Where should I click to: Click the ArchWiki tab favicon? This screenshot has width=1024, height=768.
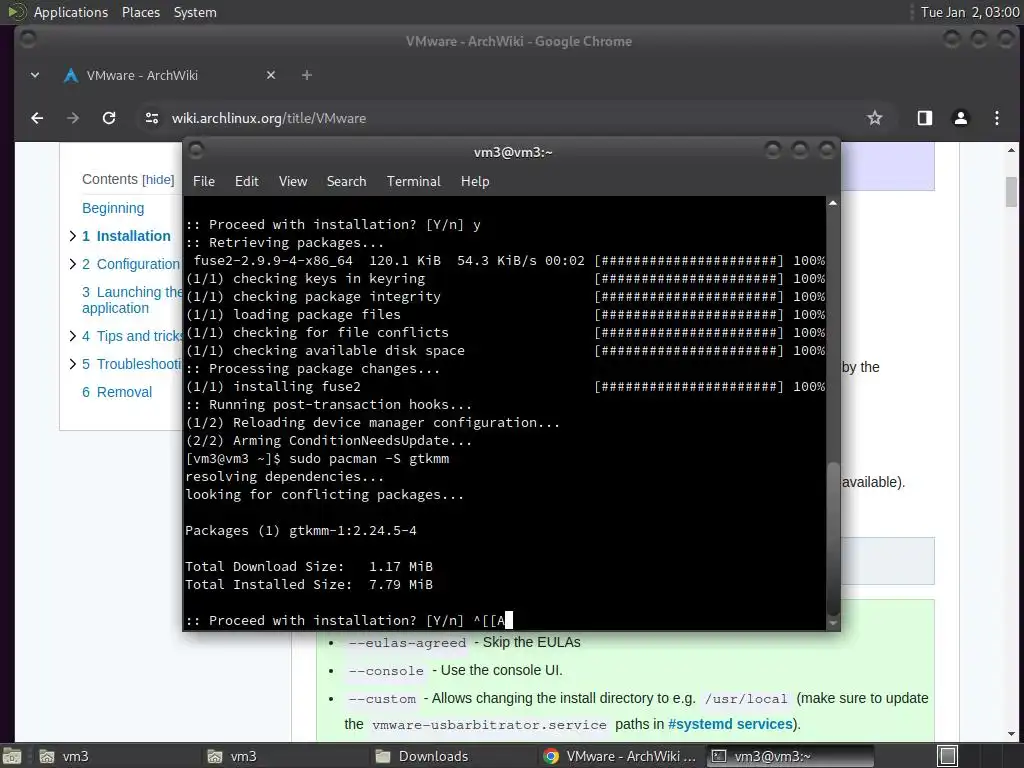pos(71,76)
